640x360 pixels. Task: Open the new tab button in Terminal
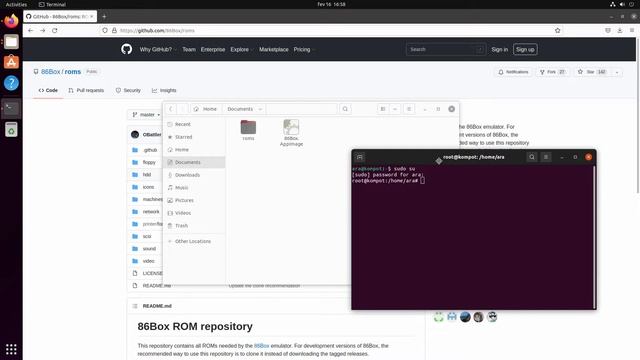[360, 157]
